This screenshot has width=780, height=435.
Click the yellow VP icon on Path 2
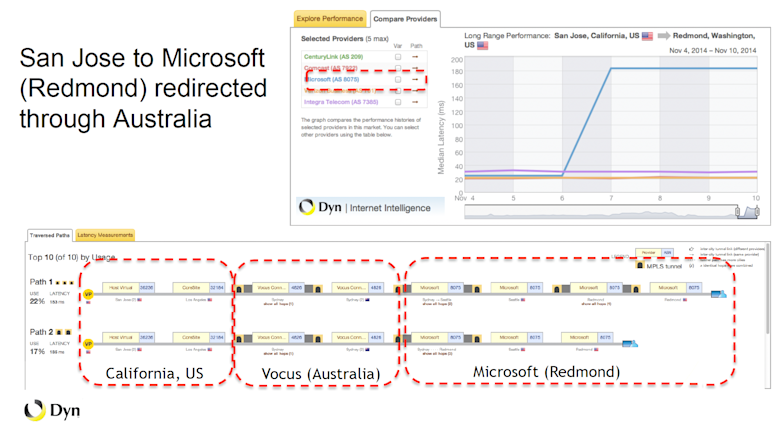click(x=89, y=344)
